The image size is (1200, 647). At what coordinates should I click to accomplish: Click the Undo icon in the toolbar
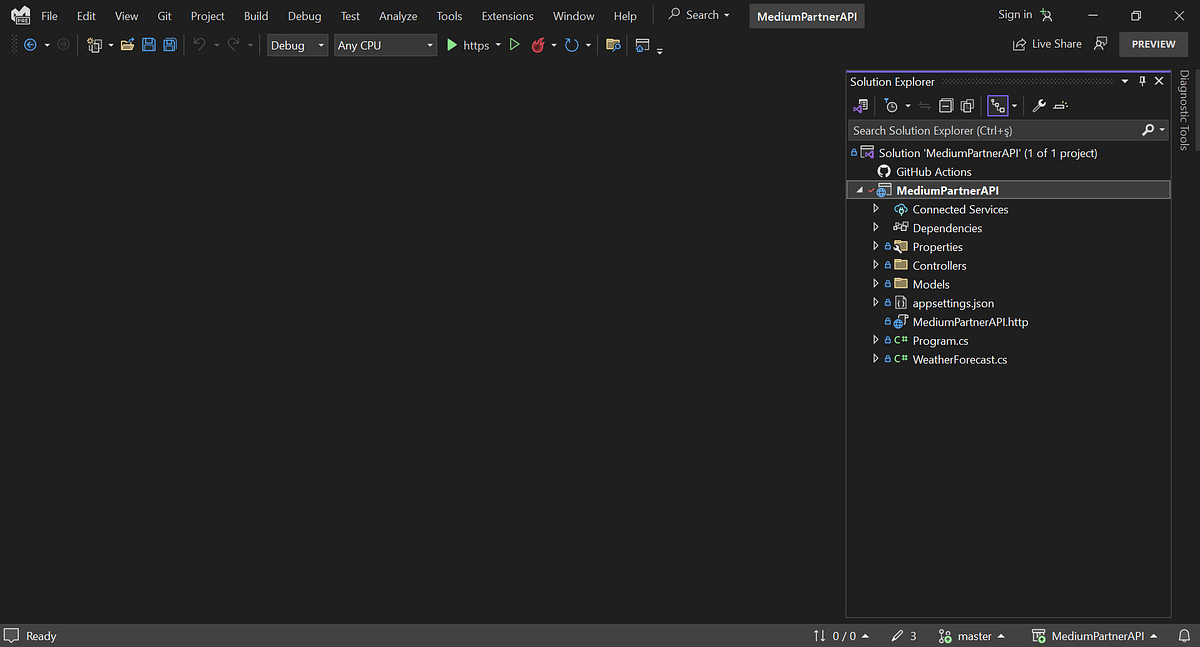(x=199, y=44)
